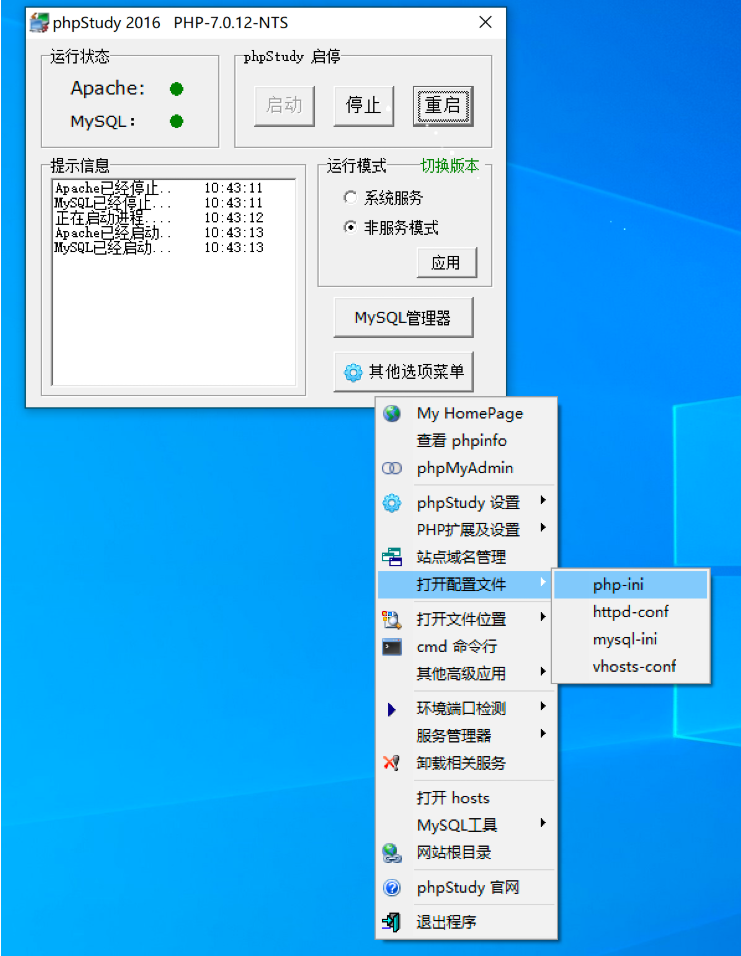The width and height of the screenshot is (741, 956).
Task: Open the MySQL管理器 button
Action: click(403, 318)
